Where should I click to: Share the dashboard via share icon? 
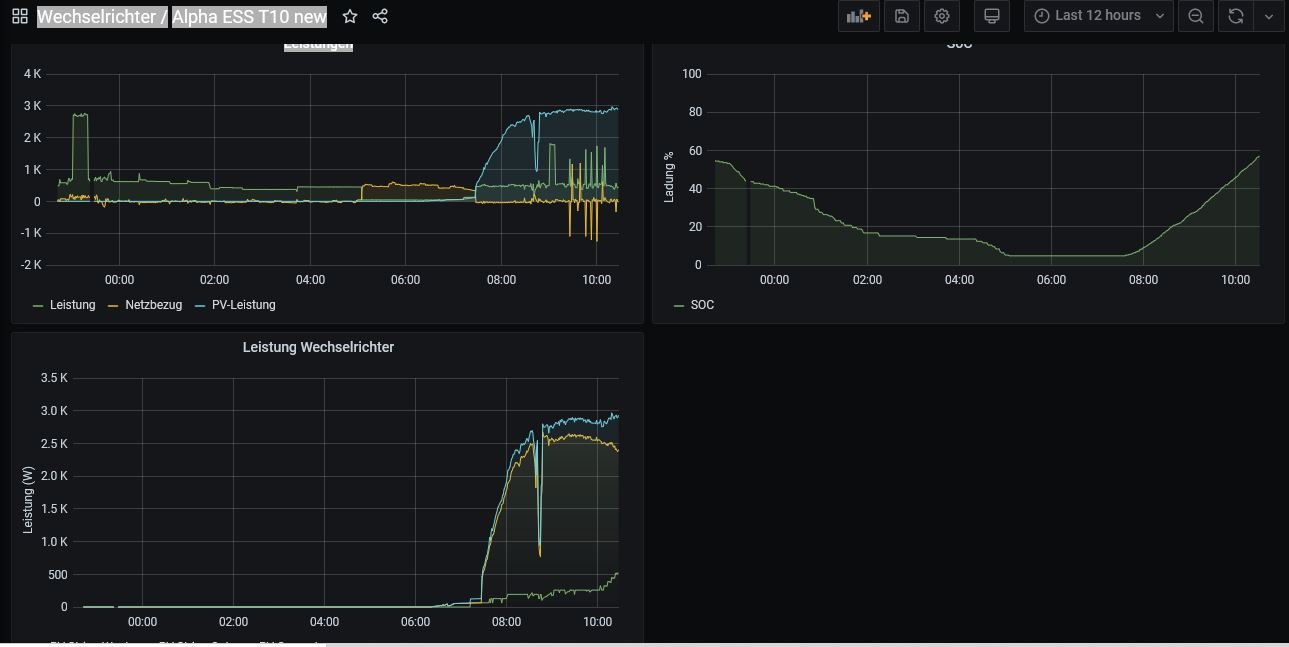380,16
